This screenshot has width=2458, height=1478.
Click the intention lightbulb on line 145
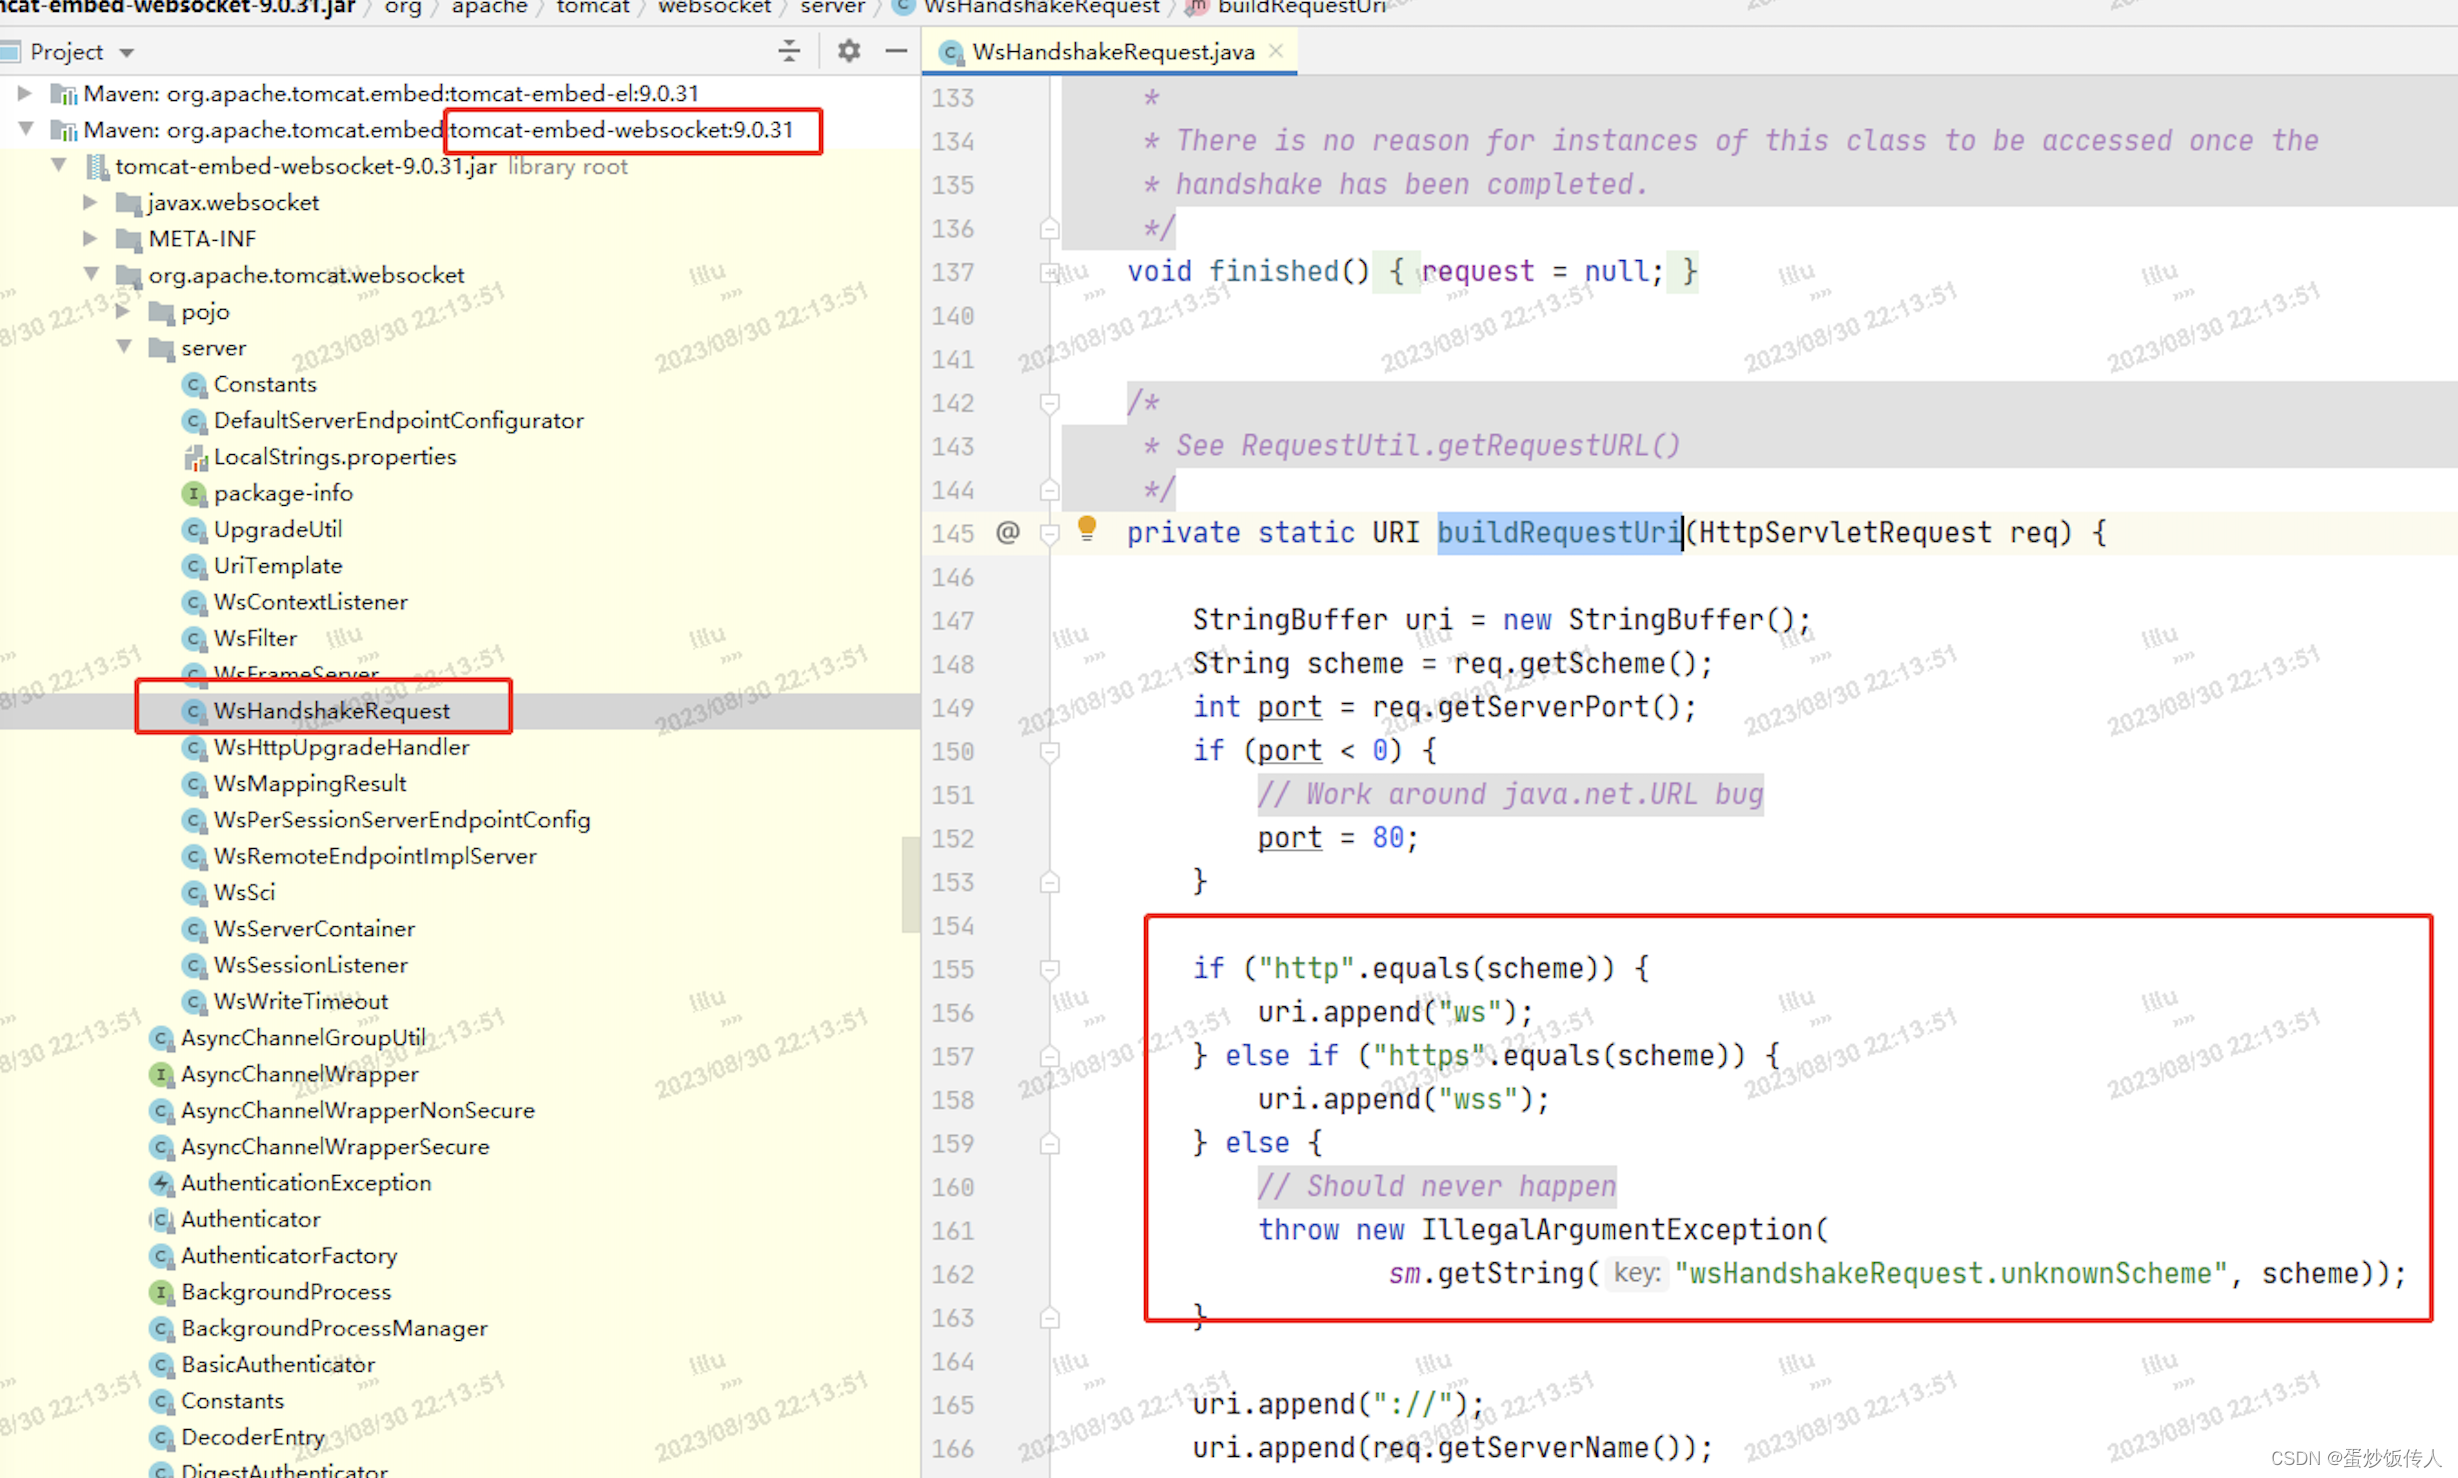point(1086,529)
